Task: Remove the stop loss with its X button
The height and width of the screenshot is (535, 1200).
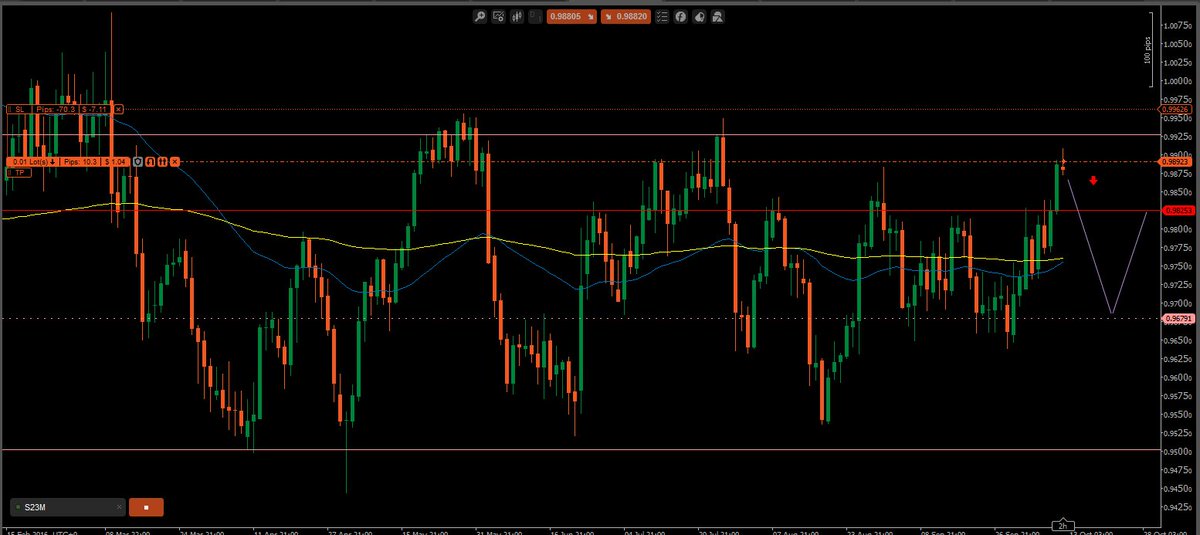Action: [x=118, y=109]
